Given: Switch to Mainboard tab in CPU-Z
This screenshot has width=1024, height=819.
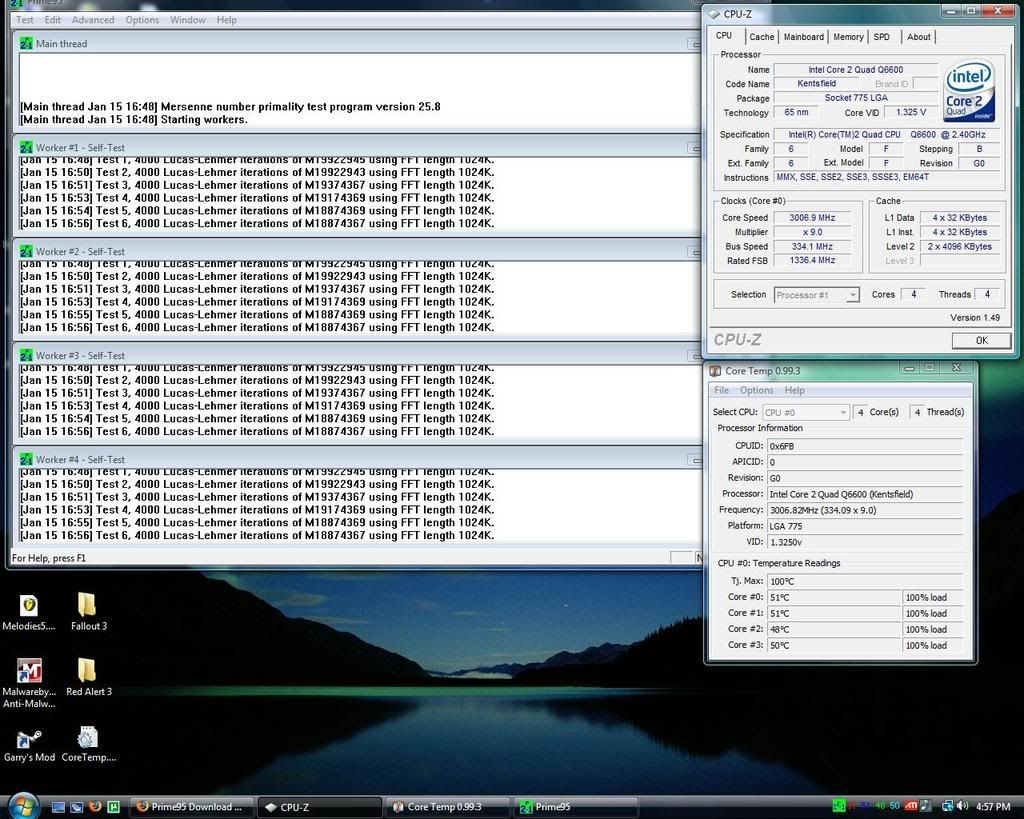Looking at the screenshot, I should click(804, 37).
